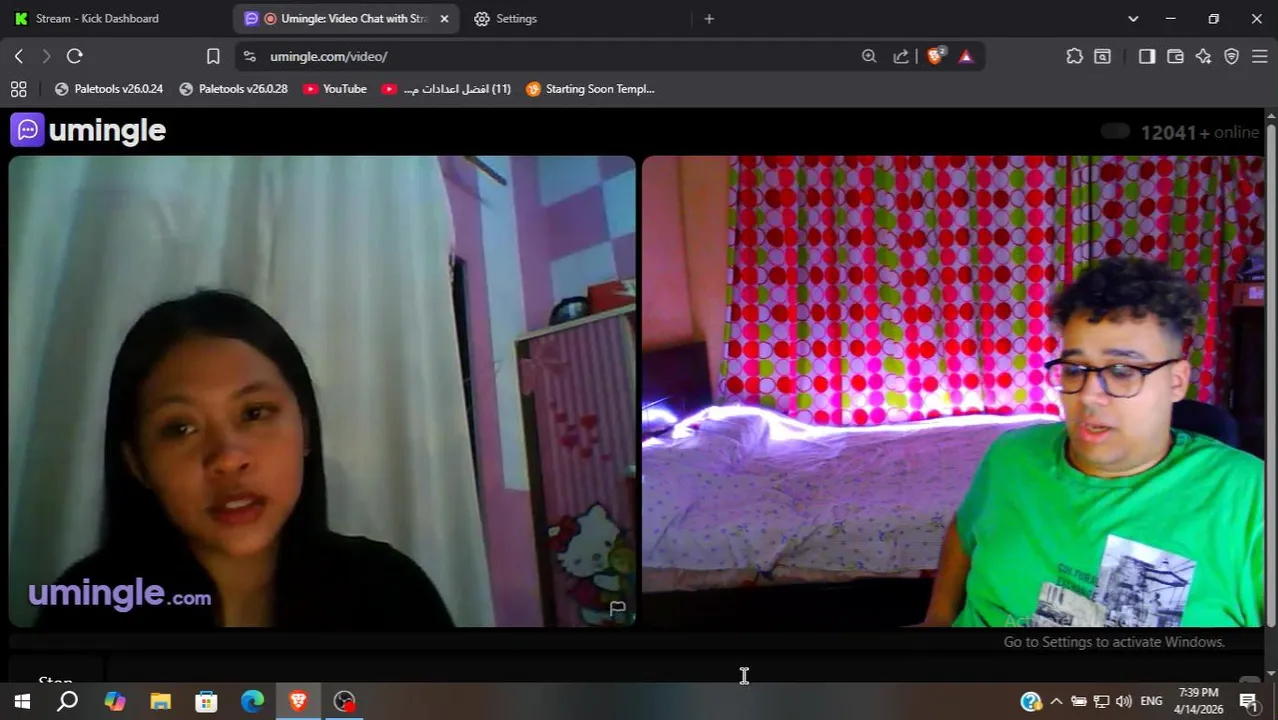The height and width of the screenshot is (720, 1278).
Task: Open Paletools v26.0.28 bookmark
Action: 233,89
